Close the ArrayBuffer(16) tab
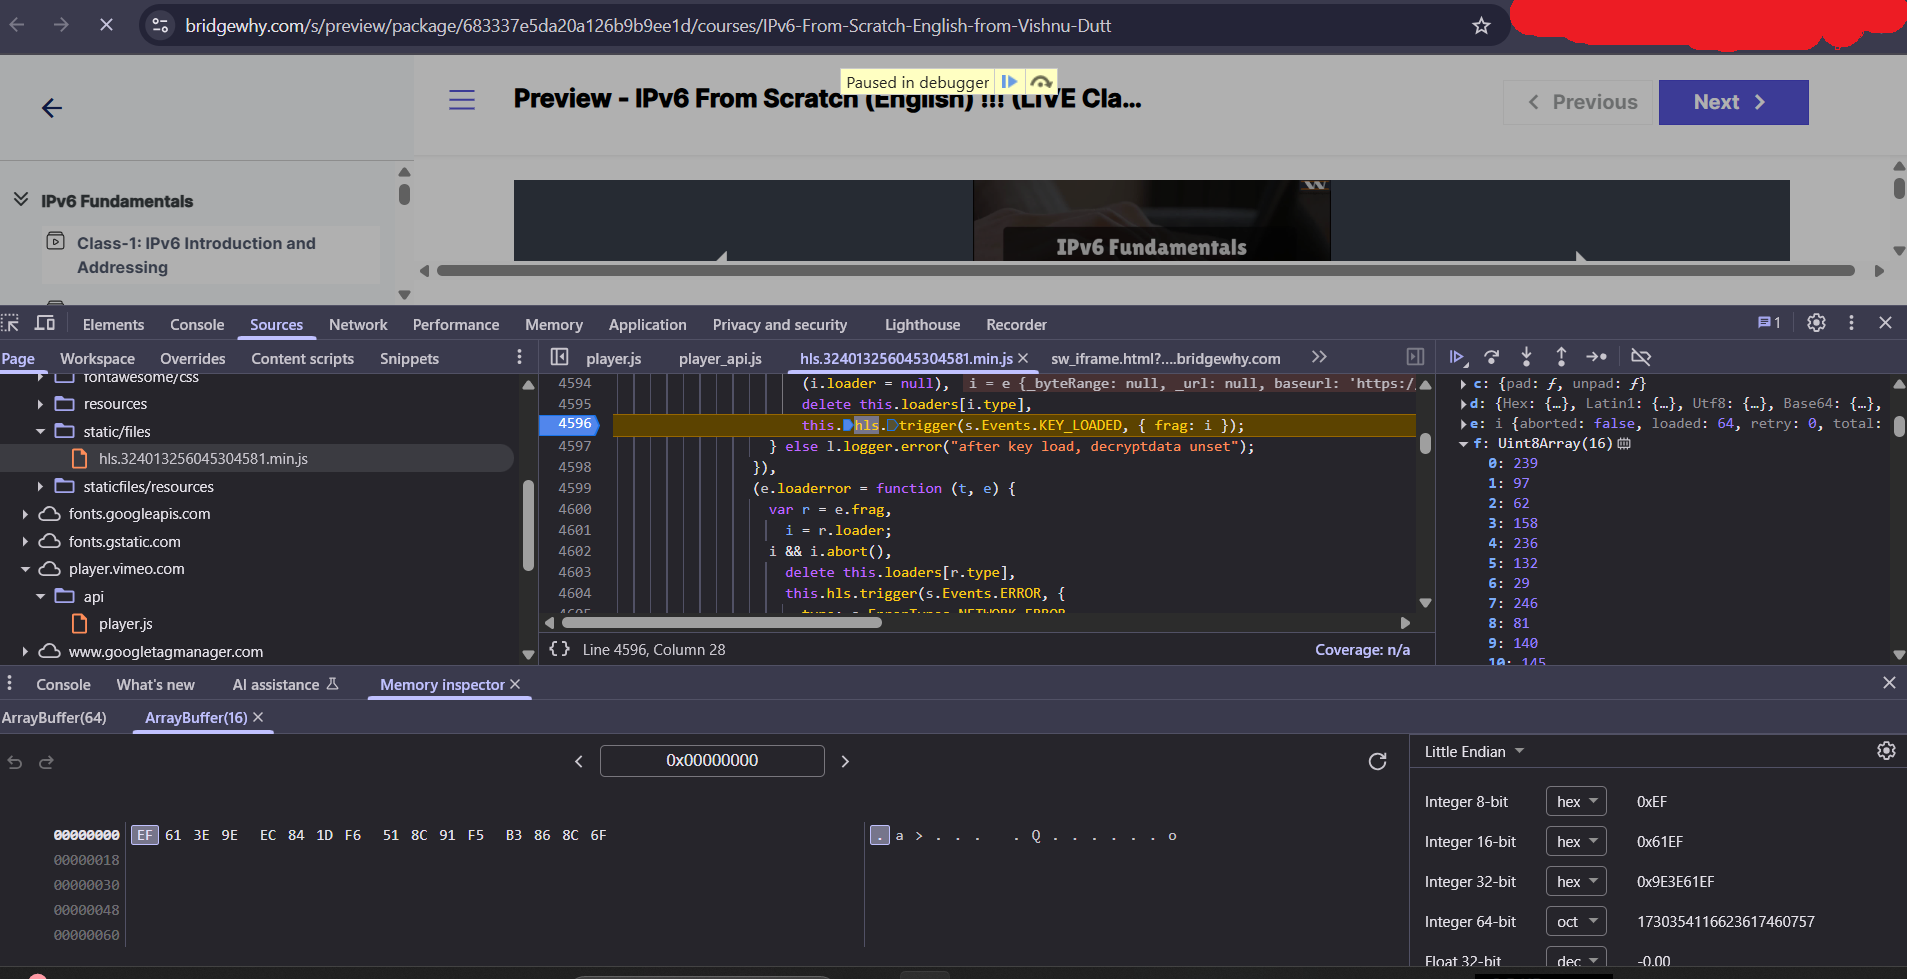 (x=258, y=717)
